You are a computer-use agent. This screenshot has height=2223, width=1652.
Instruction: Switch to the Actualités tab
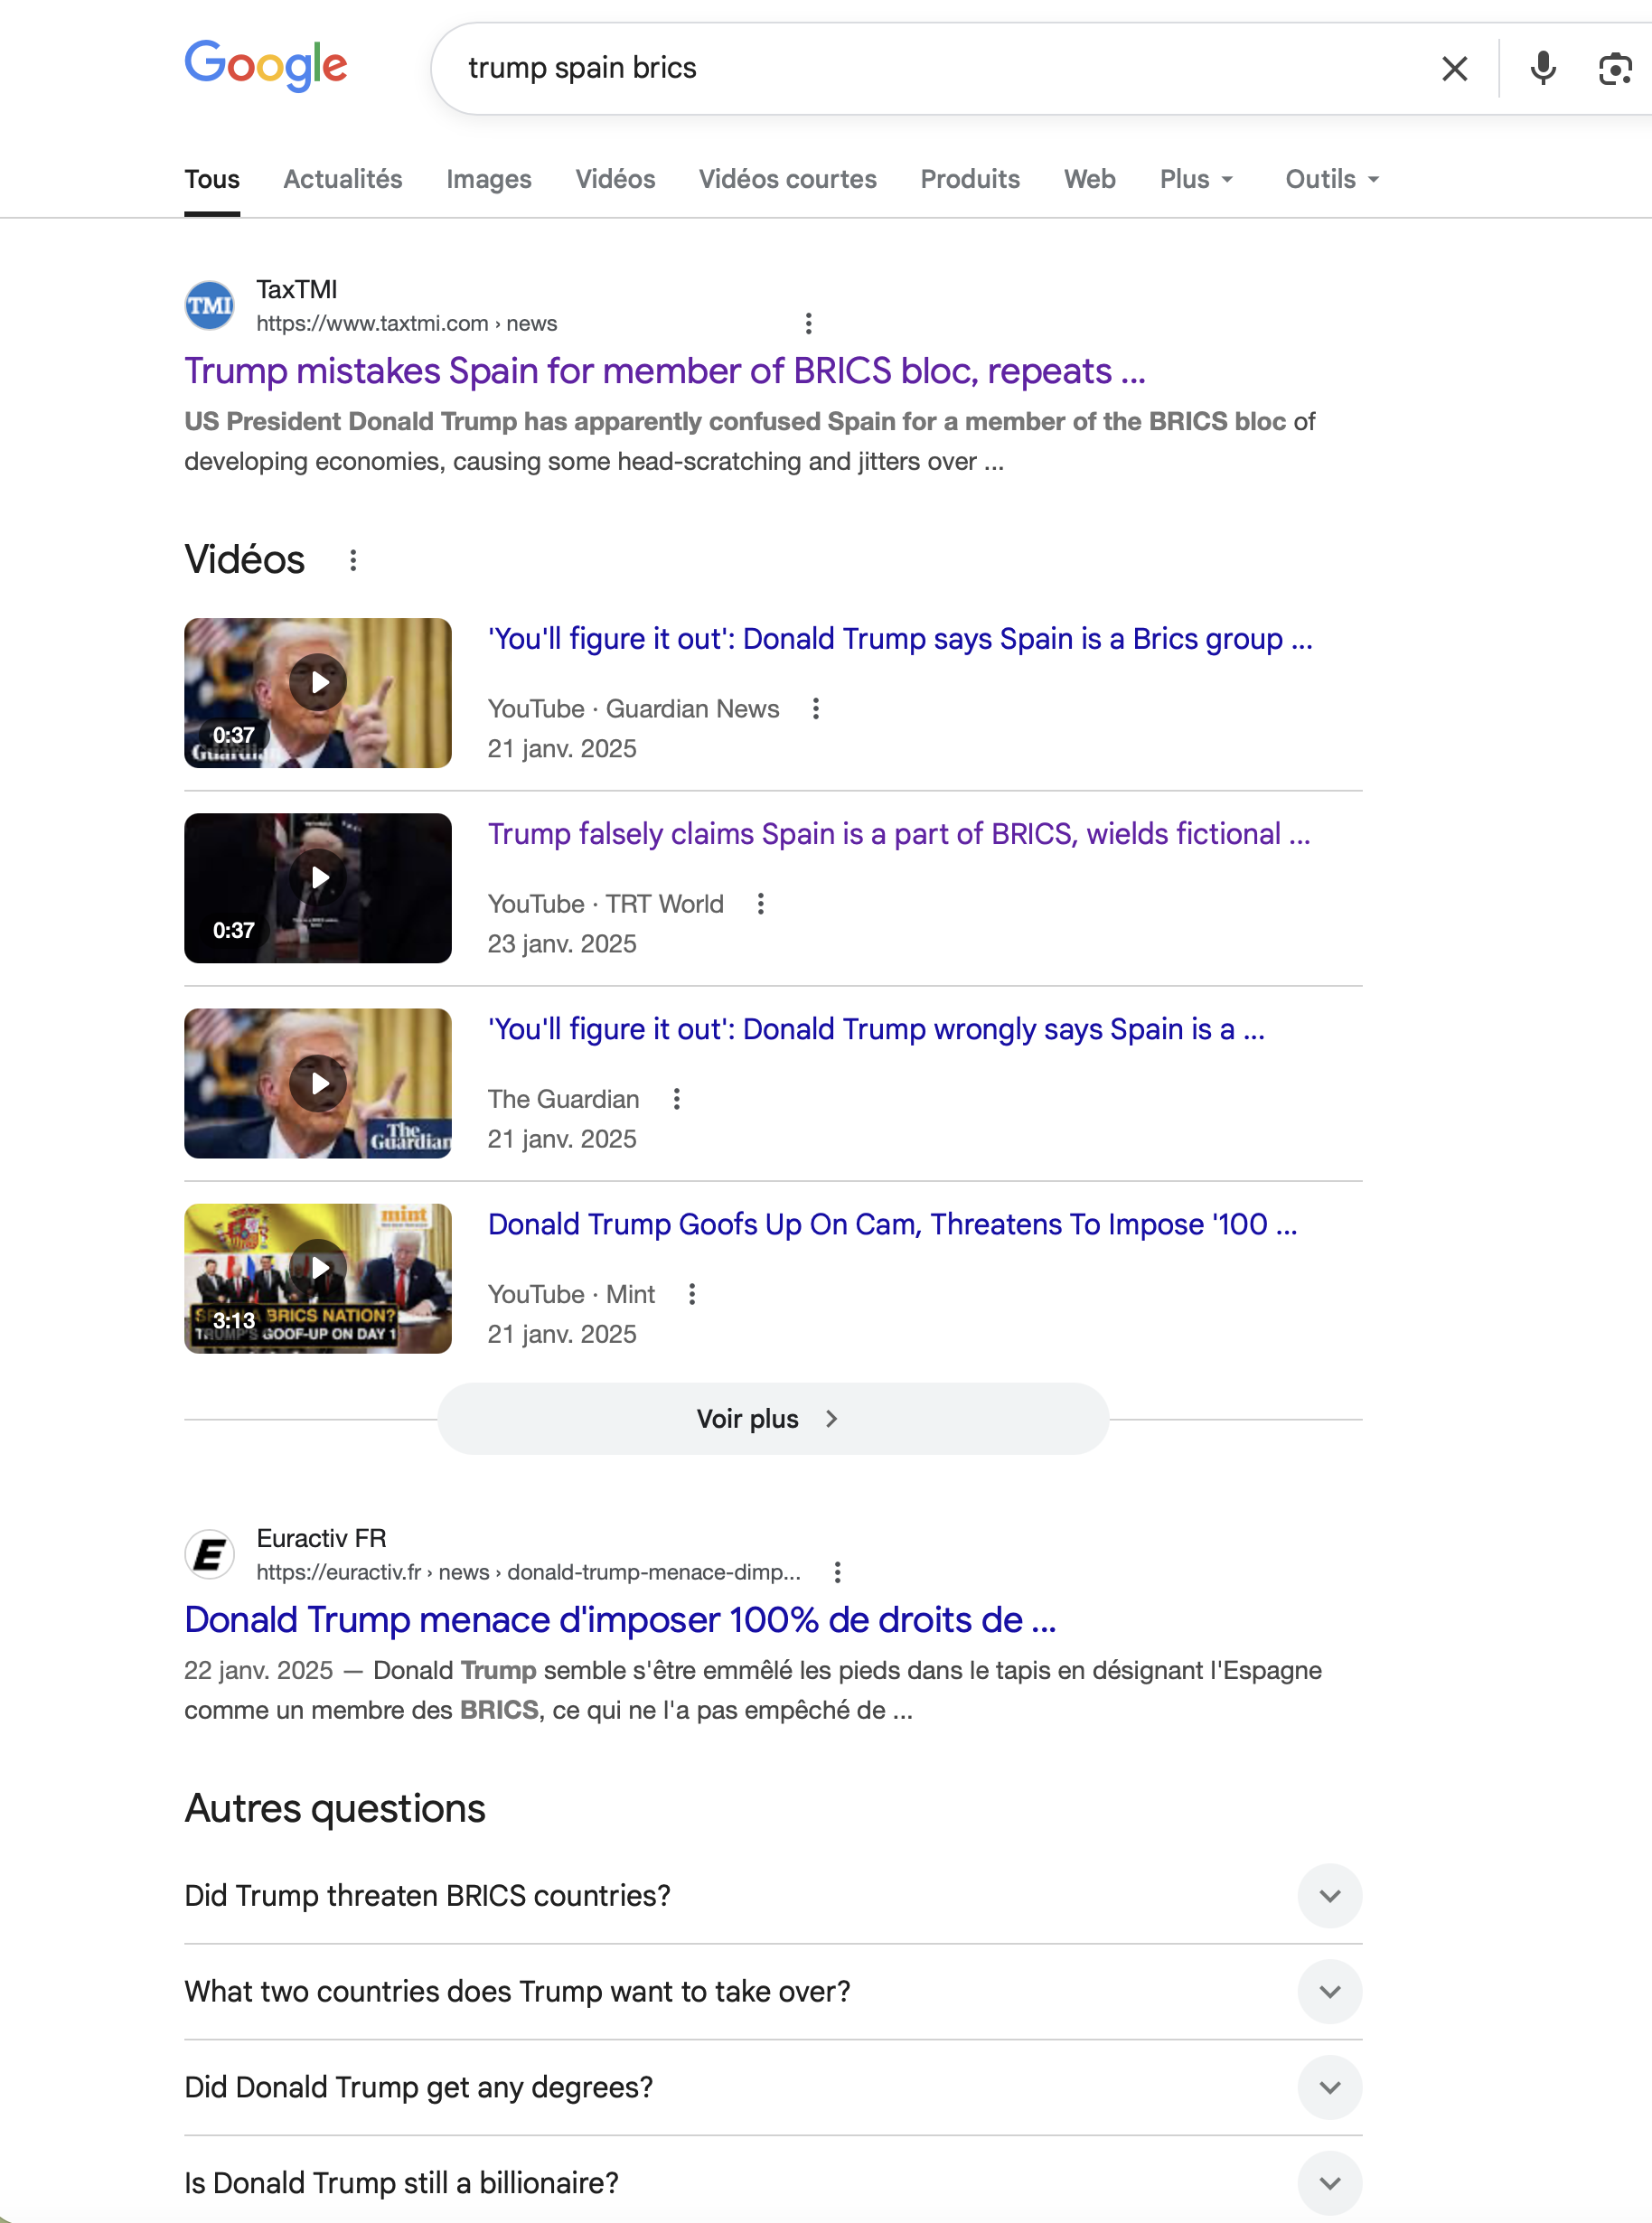342,179
